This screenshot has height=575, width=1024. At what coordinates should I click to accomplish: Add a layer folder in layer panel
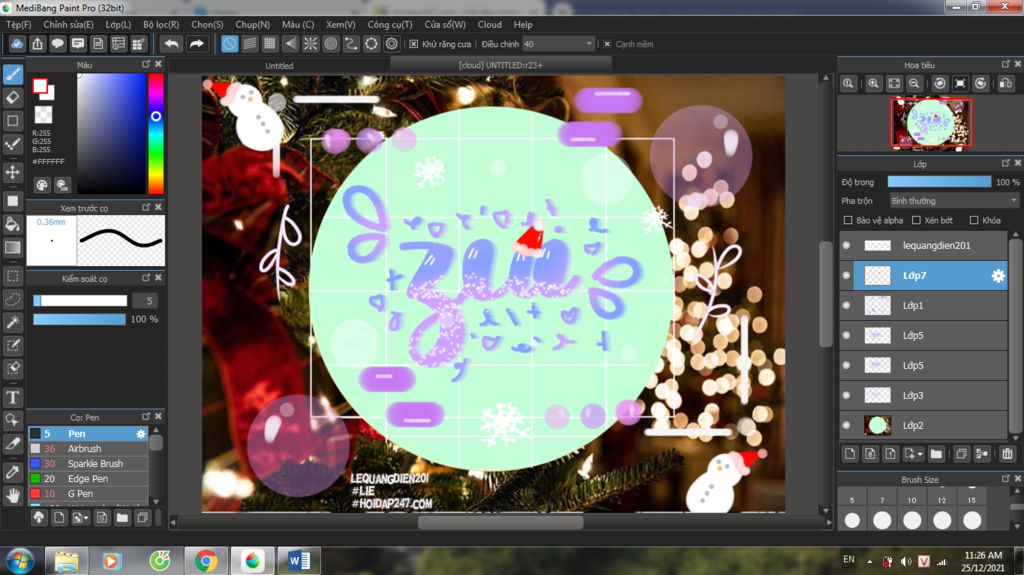[x=936, y=453]
